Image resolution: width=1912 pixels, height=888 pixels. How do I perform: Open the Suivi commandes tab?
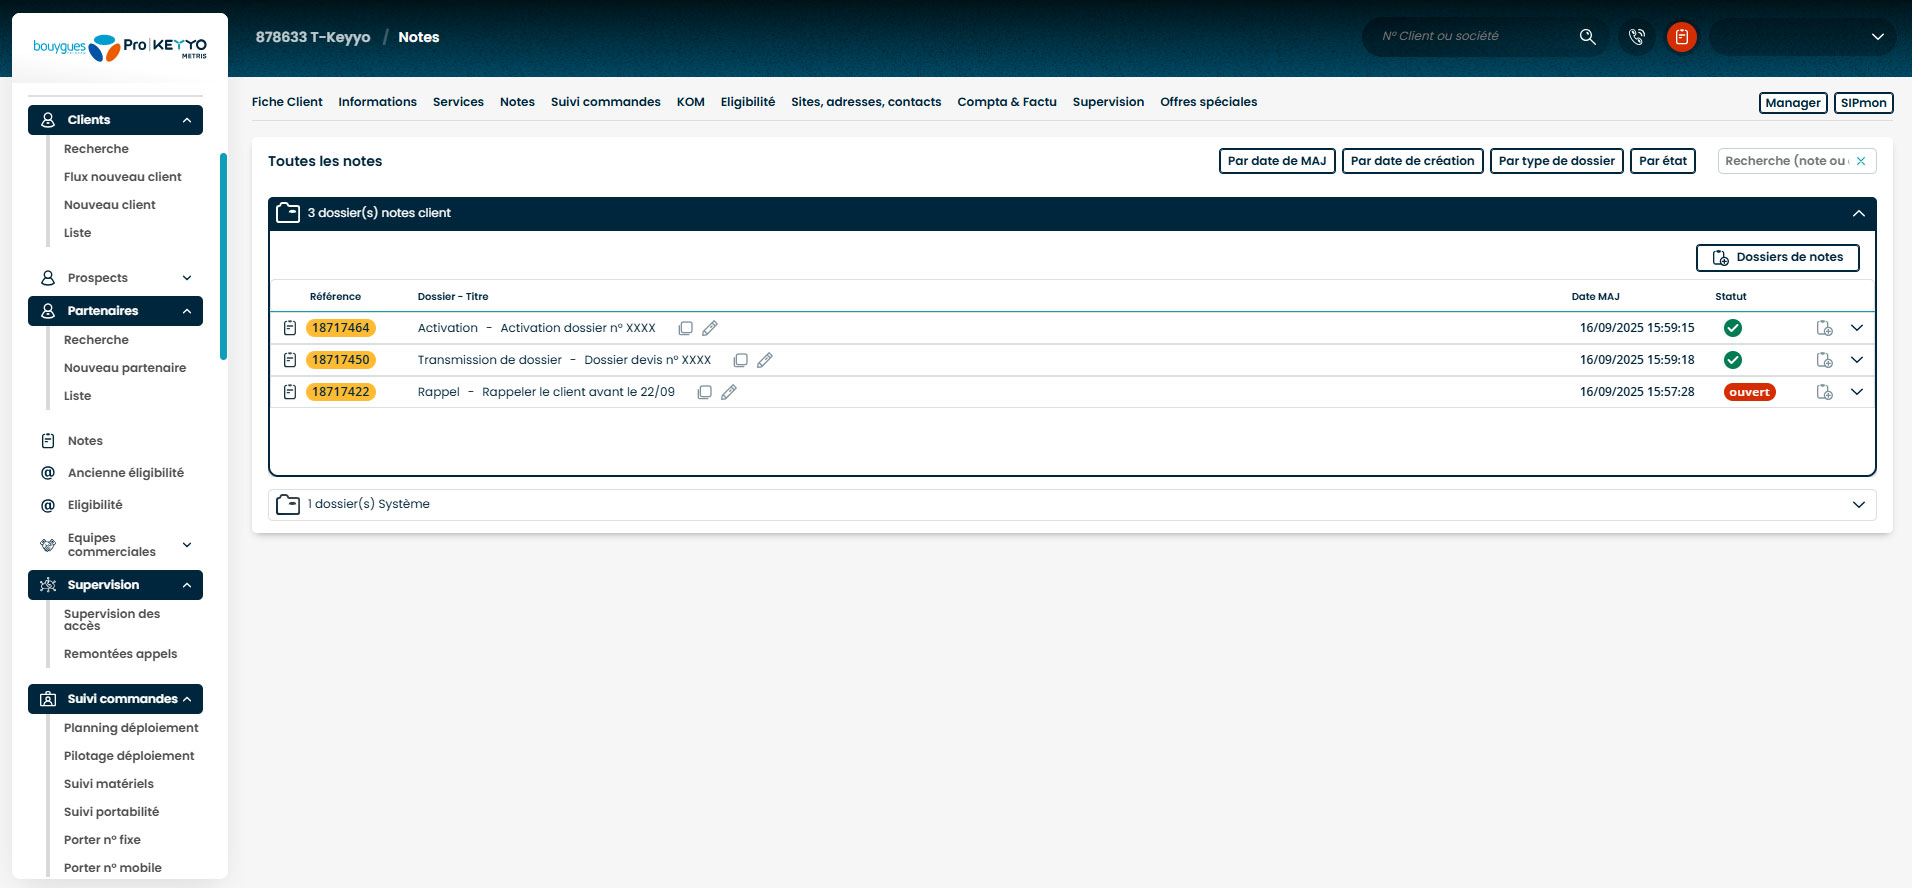pos(605,102)
